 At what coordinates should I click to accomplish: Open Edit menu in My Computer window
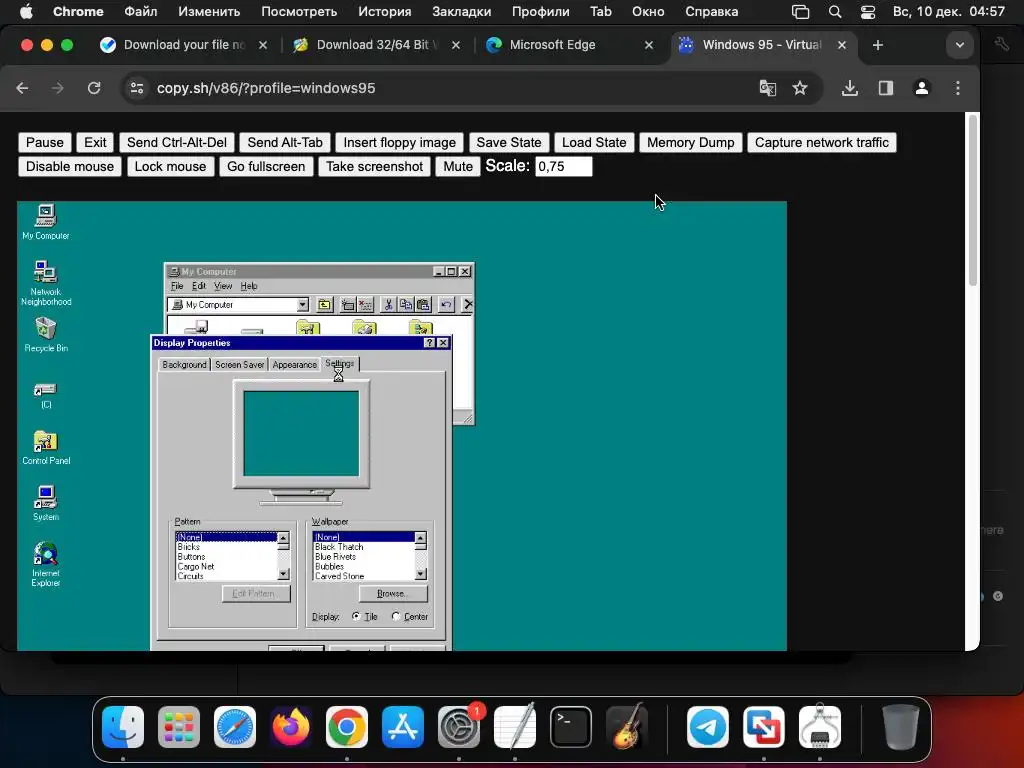click(199, 286)
